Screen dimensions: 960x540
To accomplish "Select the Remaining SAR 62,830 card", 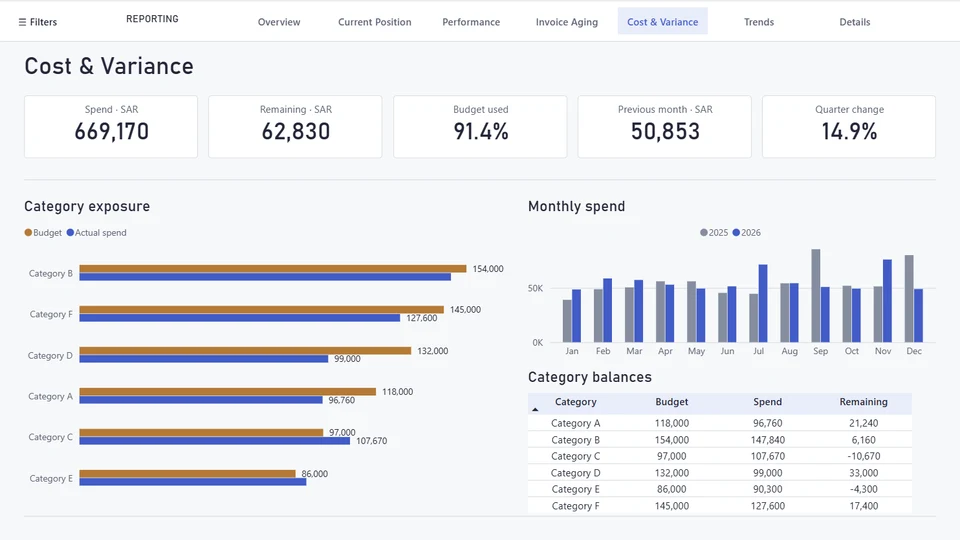I will tap(295, 127).
